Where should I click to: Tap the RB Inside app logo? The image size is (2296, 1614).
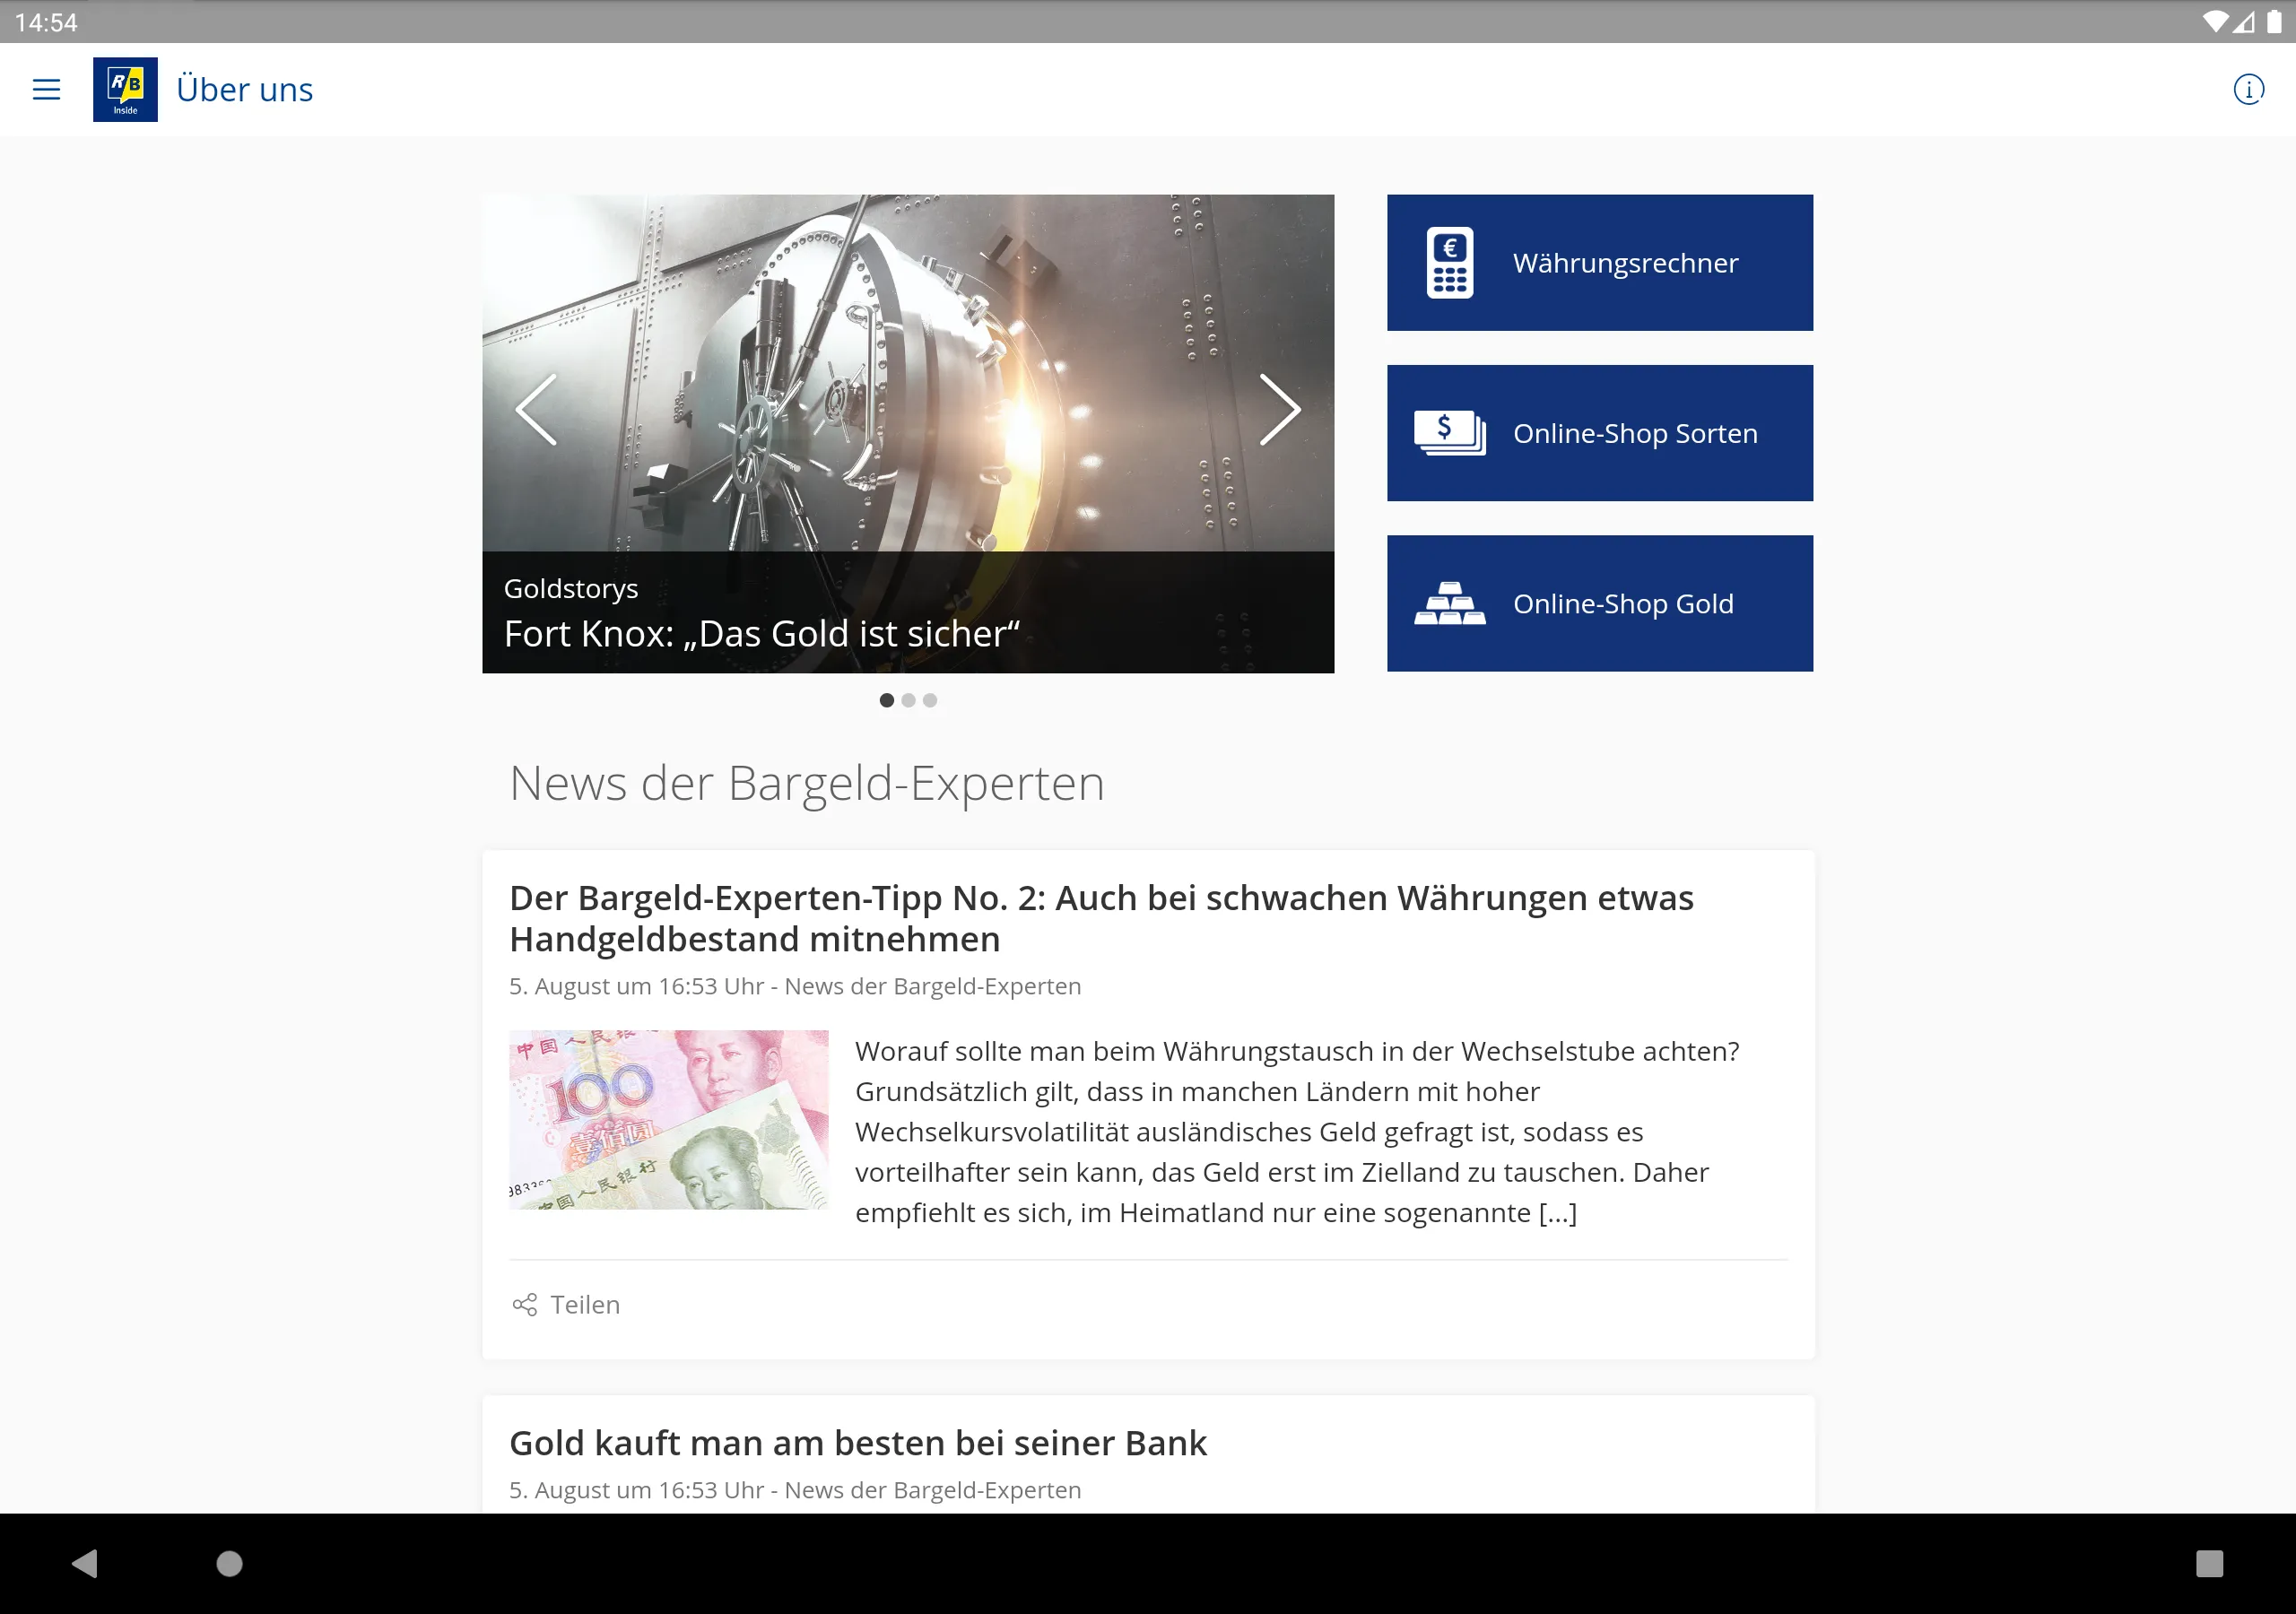[x=125, y=90]
